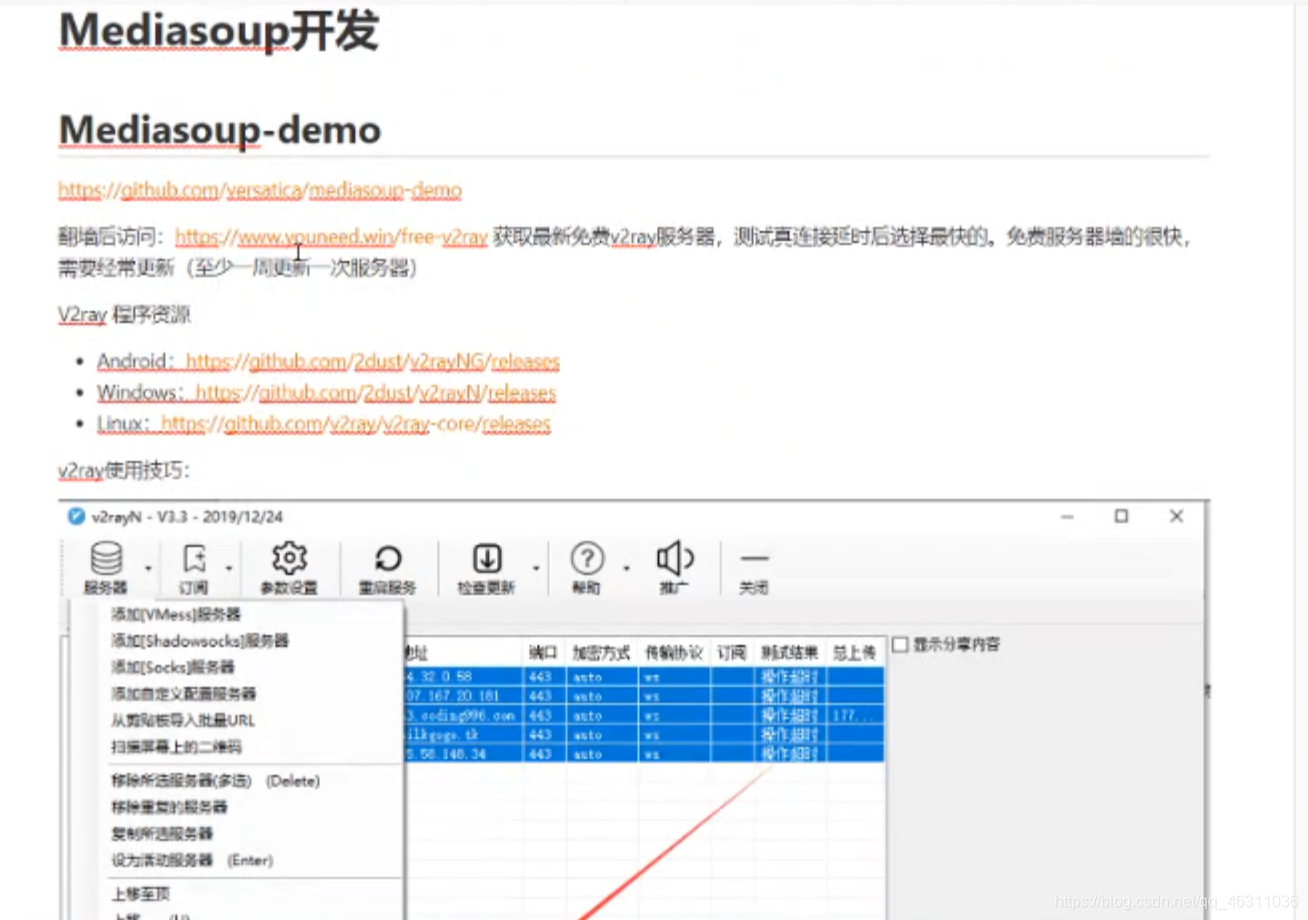This screenshot has height=920, width=1308.
Task: Select 扫描屏幕上的二维码 menu item
Action: pos(176,747)
